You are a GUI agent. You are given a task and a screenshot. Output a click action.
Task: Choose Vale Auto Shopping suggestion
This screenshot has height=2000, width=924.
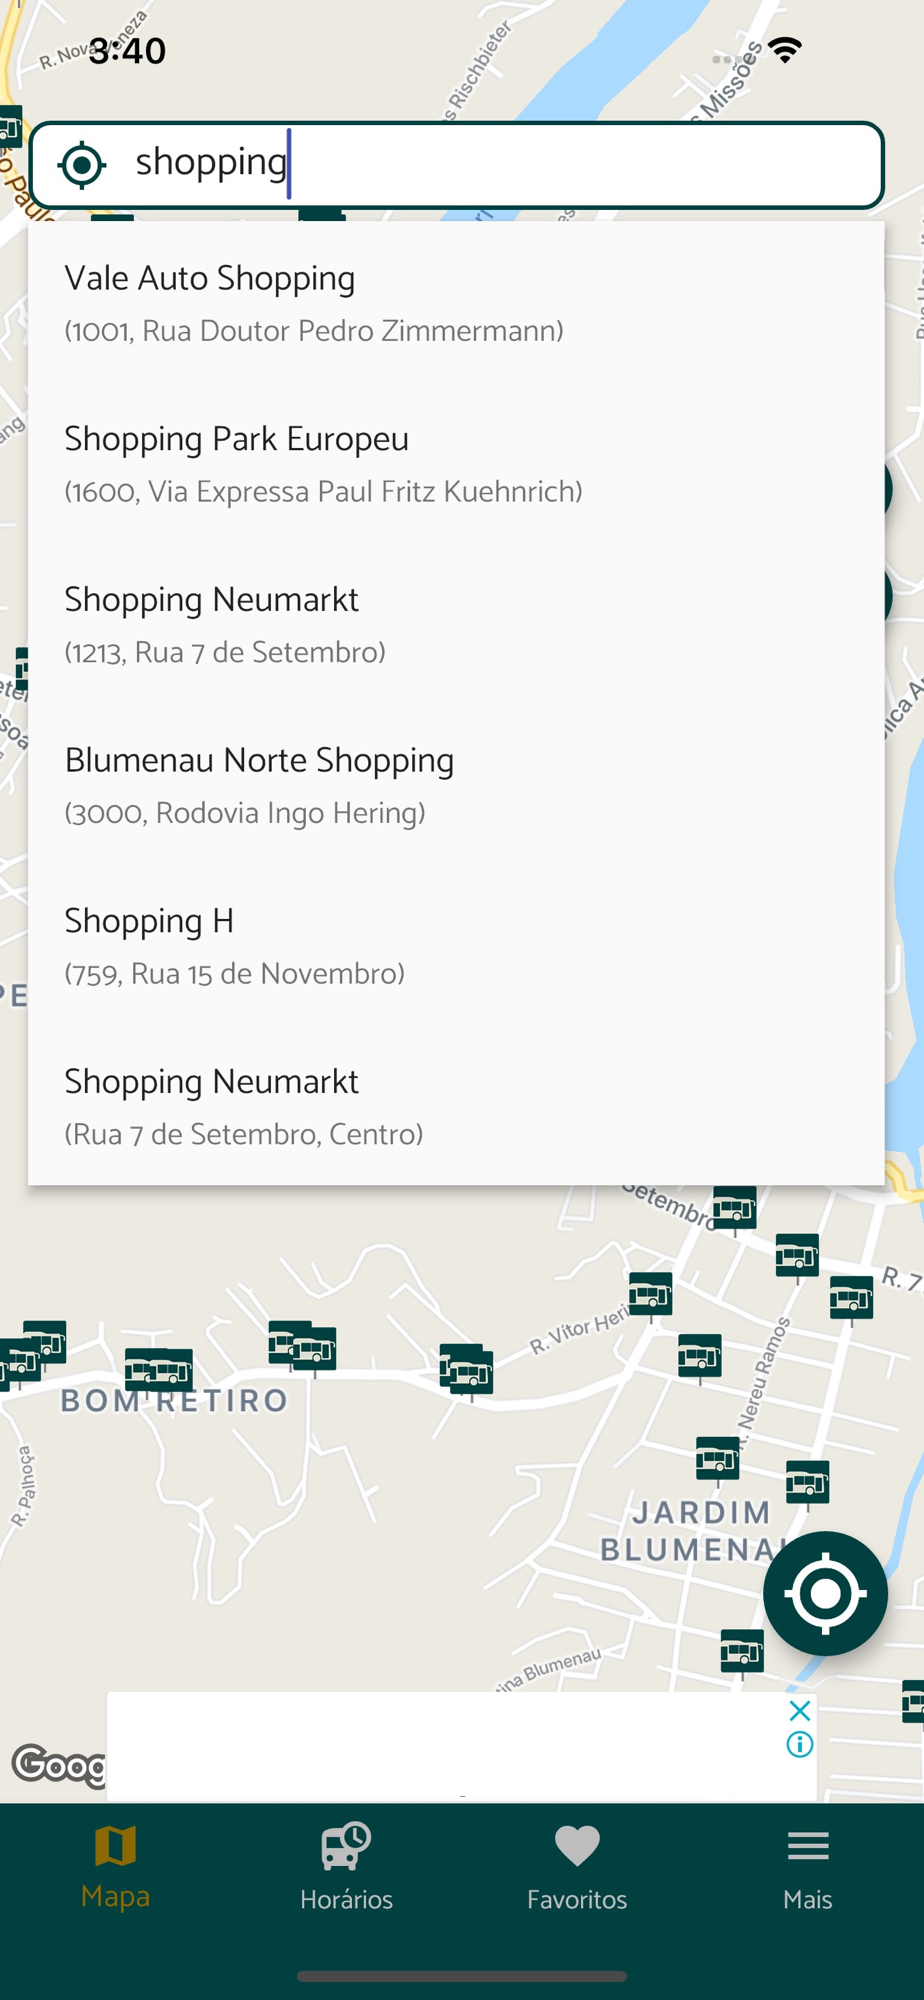coord(456,302)
